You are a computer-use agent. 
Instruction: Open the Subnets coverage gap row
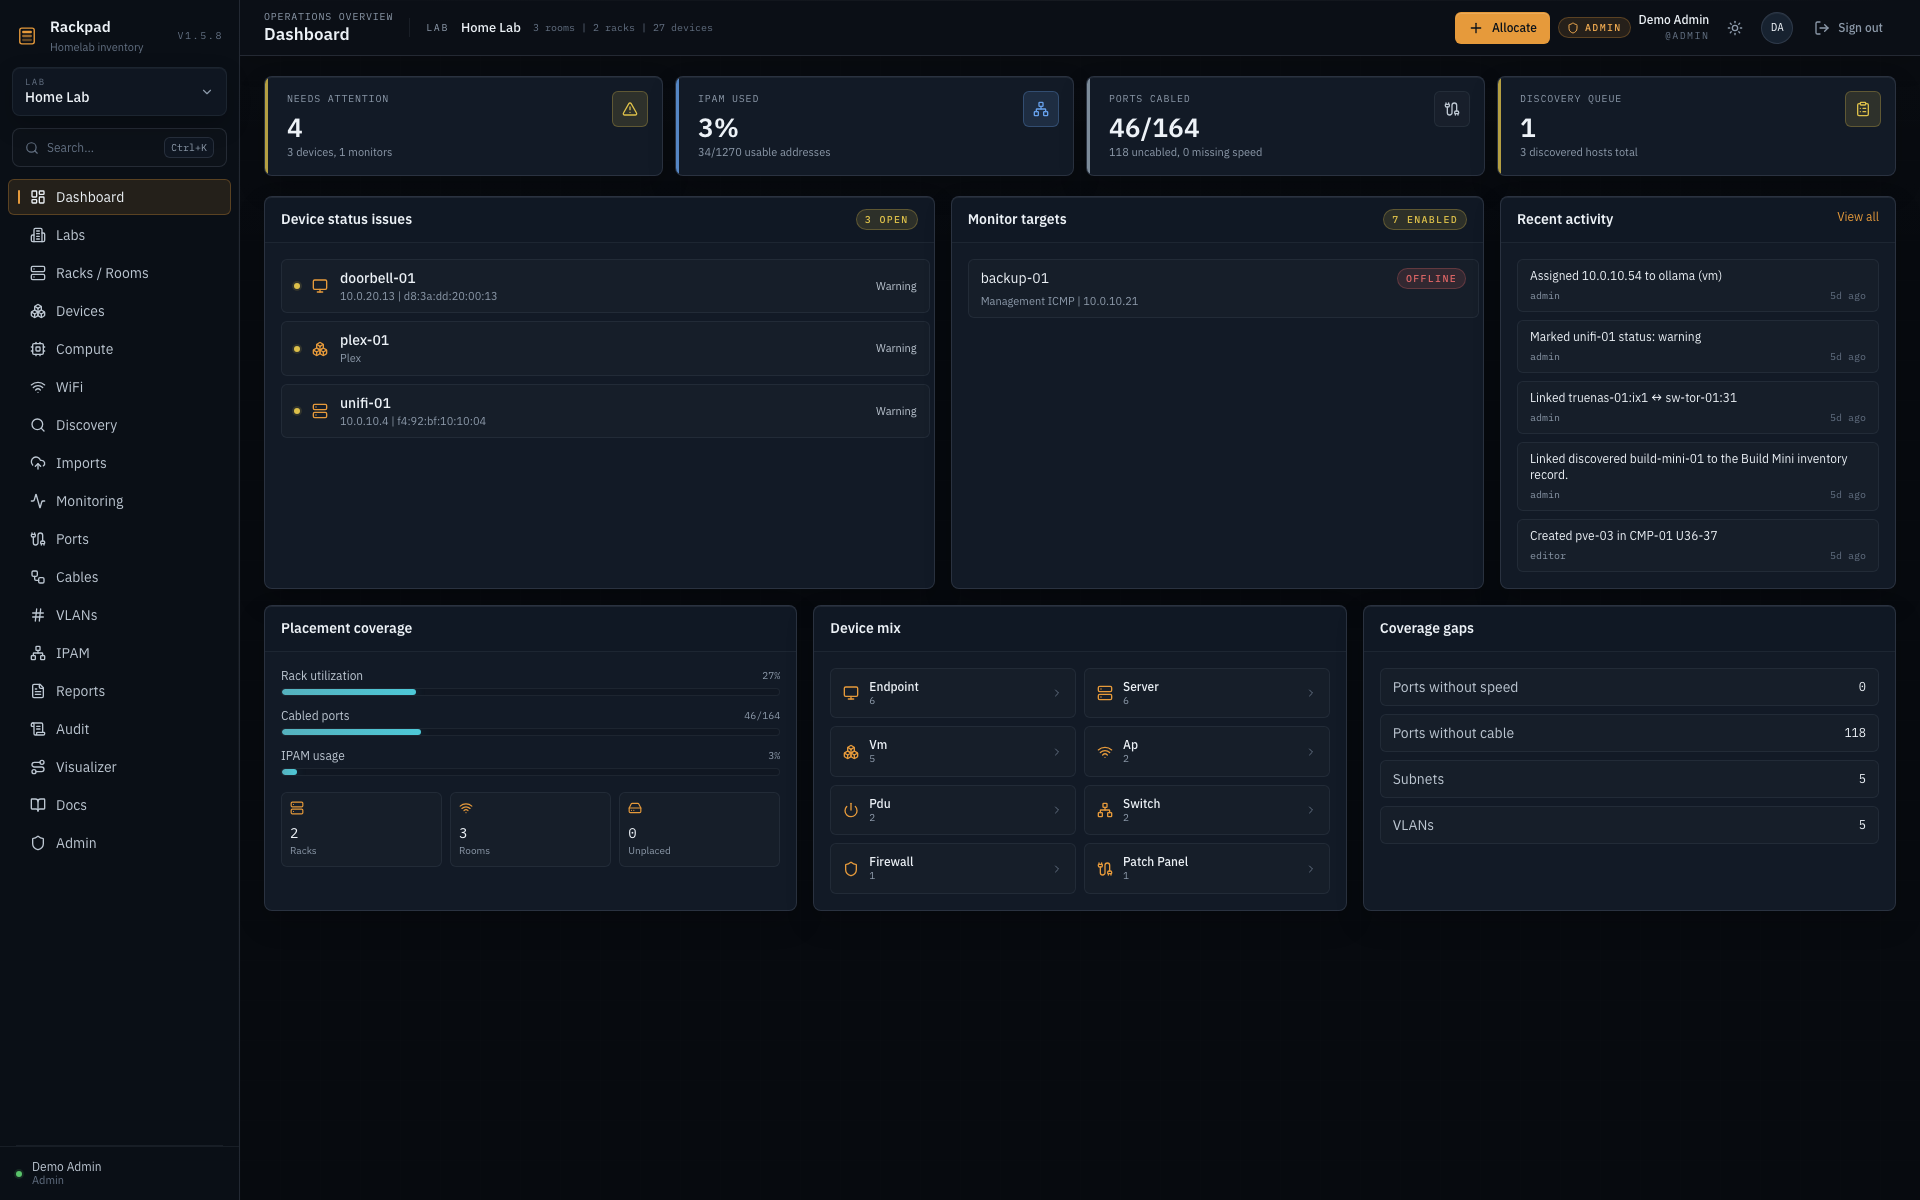tap(1629, 779)
